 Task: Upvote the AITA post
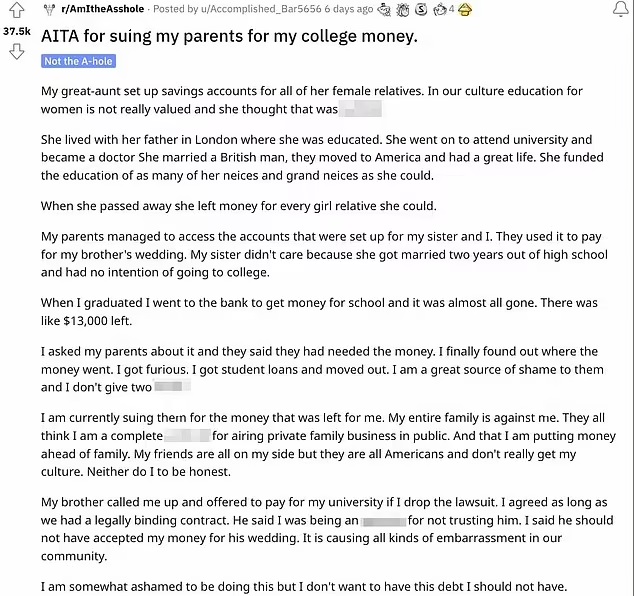coord(16,13)
